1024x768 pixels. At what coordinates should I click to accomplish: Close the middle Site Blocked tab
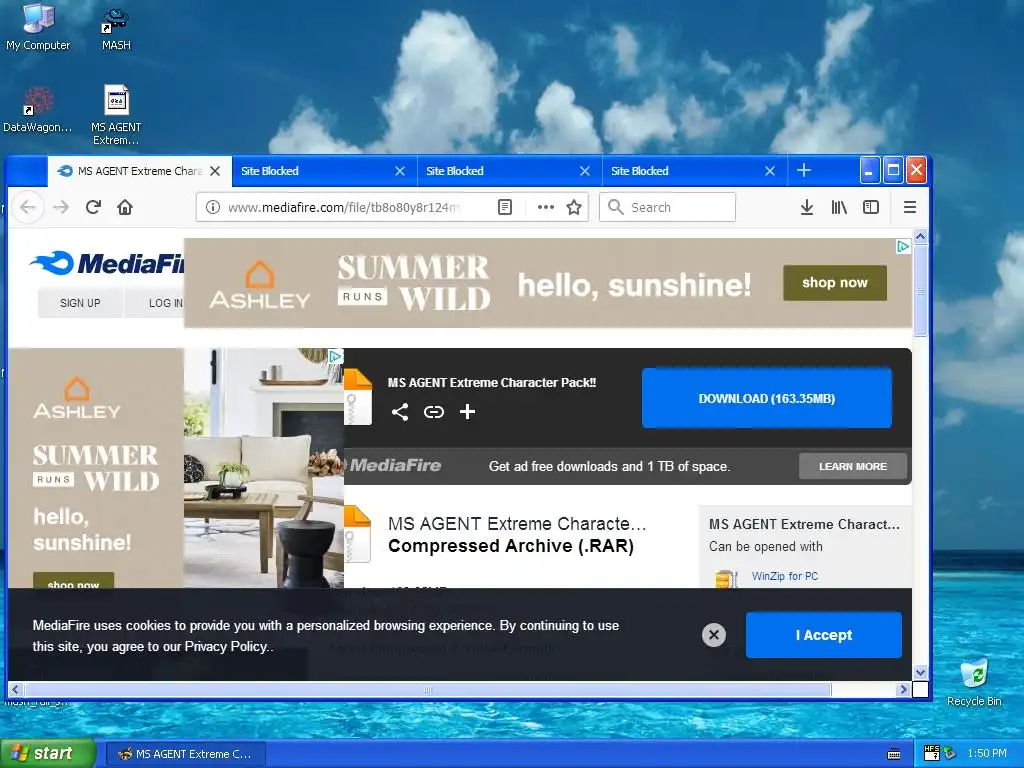pos(585,171)
